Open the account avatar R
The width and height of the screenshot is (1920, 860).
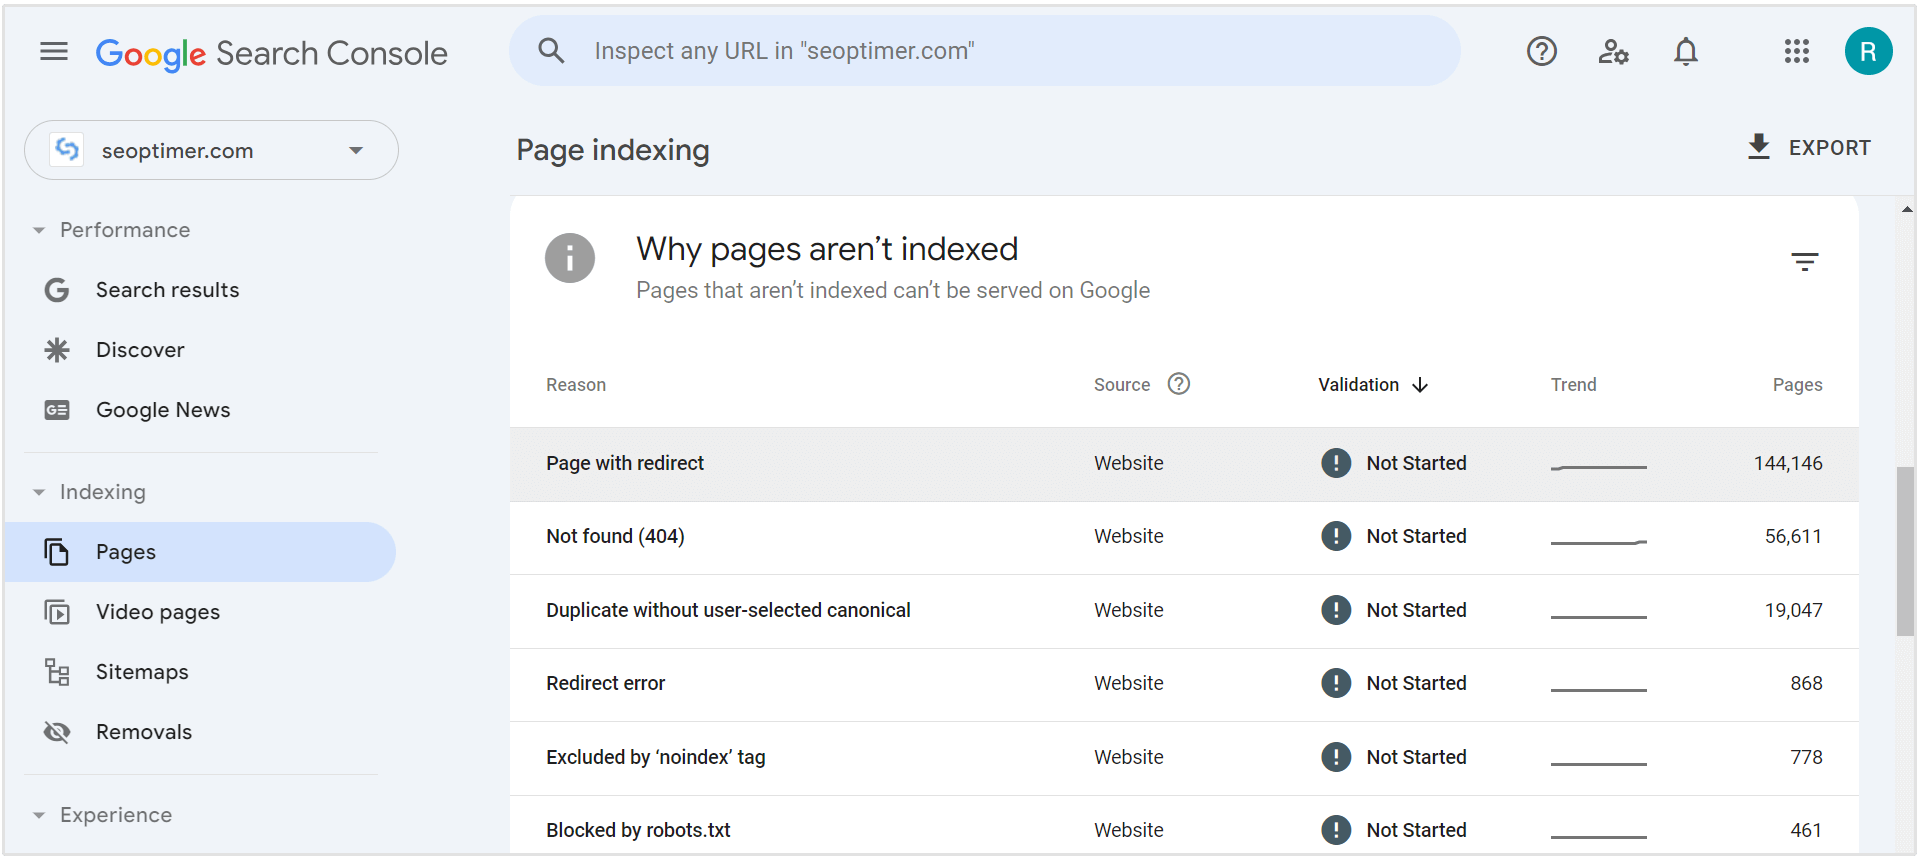[1867, 51]
